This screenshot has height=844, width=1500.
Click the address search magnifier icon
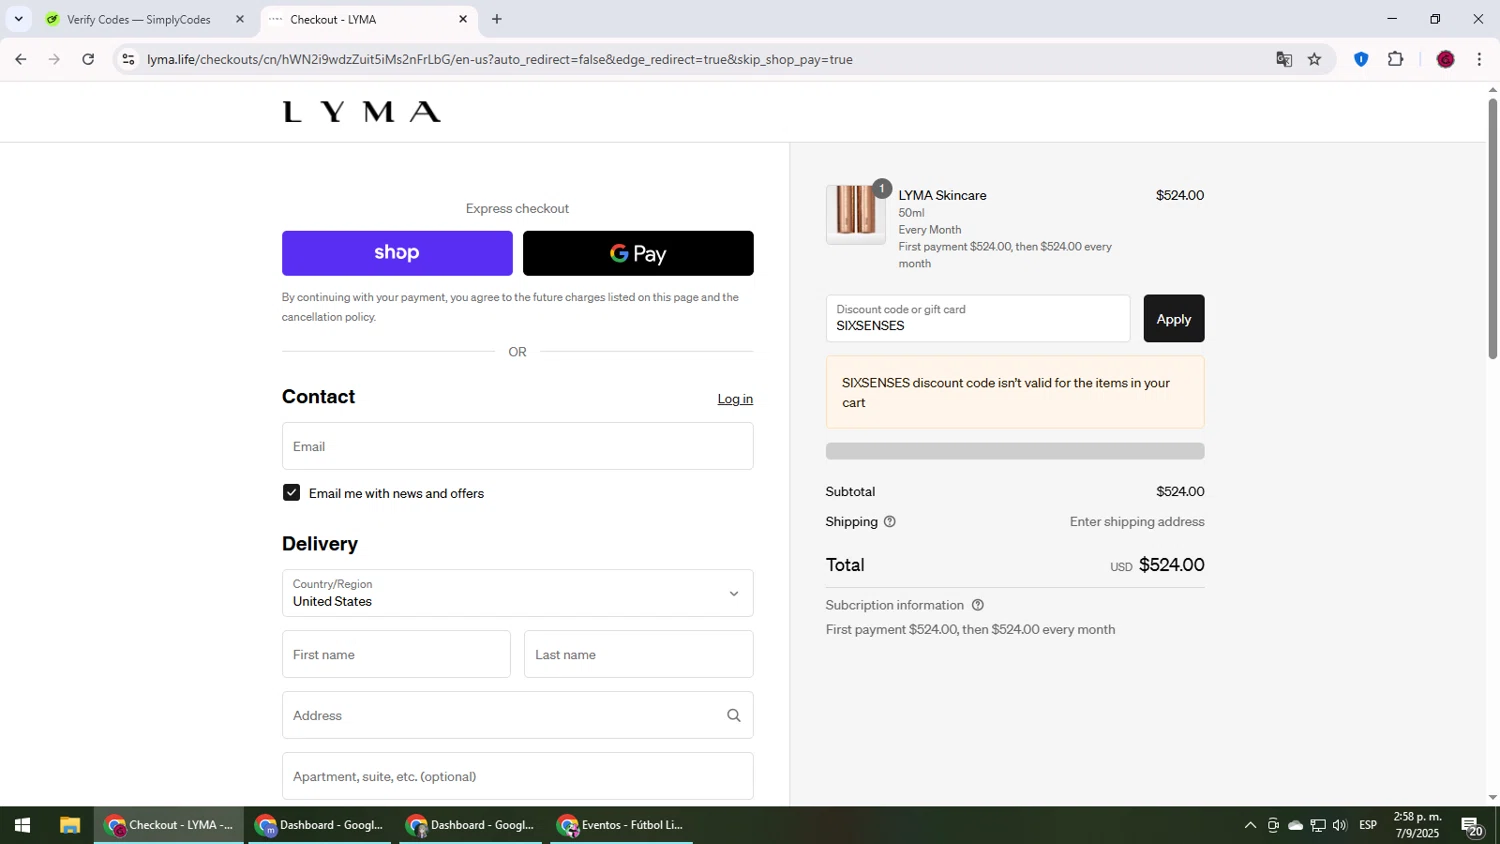734,715
